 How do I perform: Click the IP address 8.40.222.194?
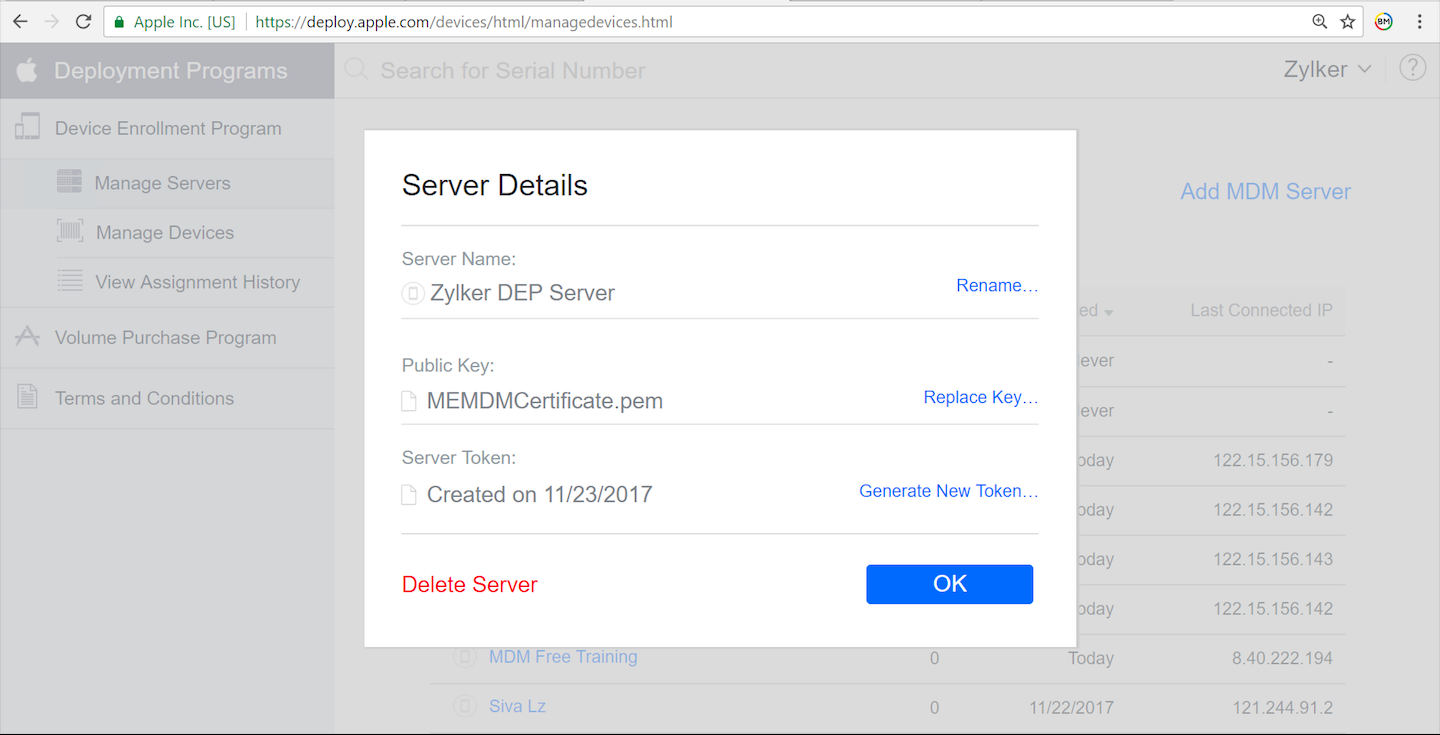point(1281,658)
